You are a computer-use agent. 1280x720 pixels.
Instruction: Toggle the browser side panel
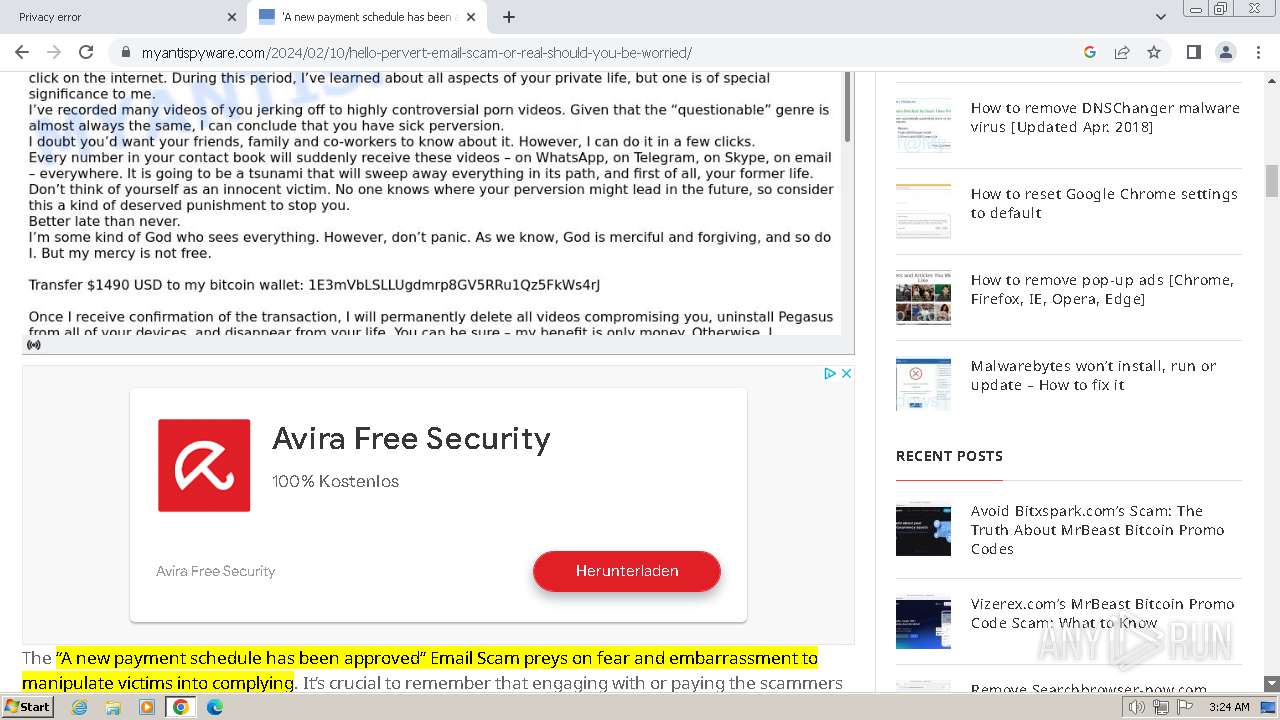[1193, 52]
